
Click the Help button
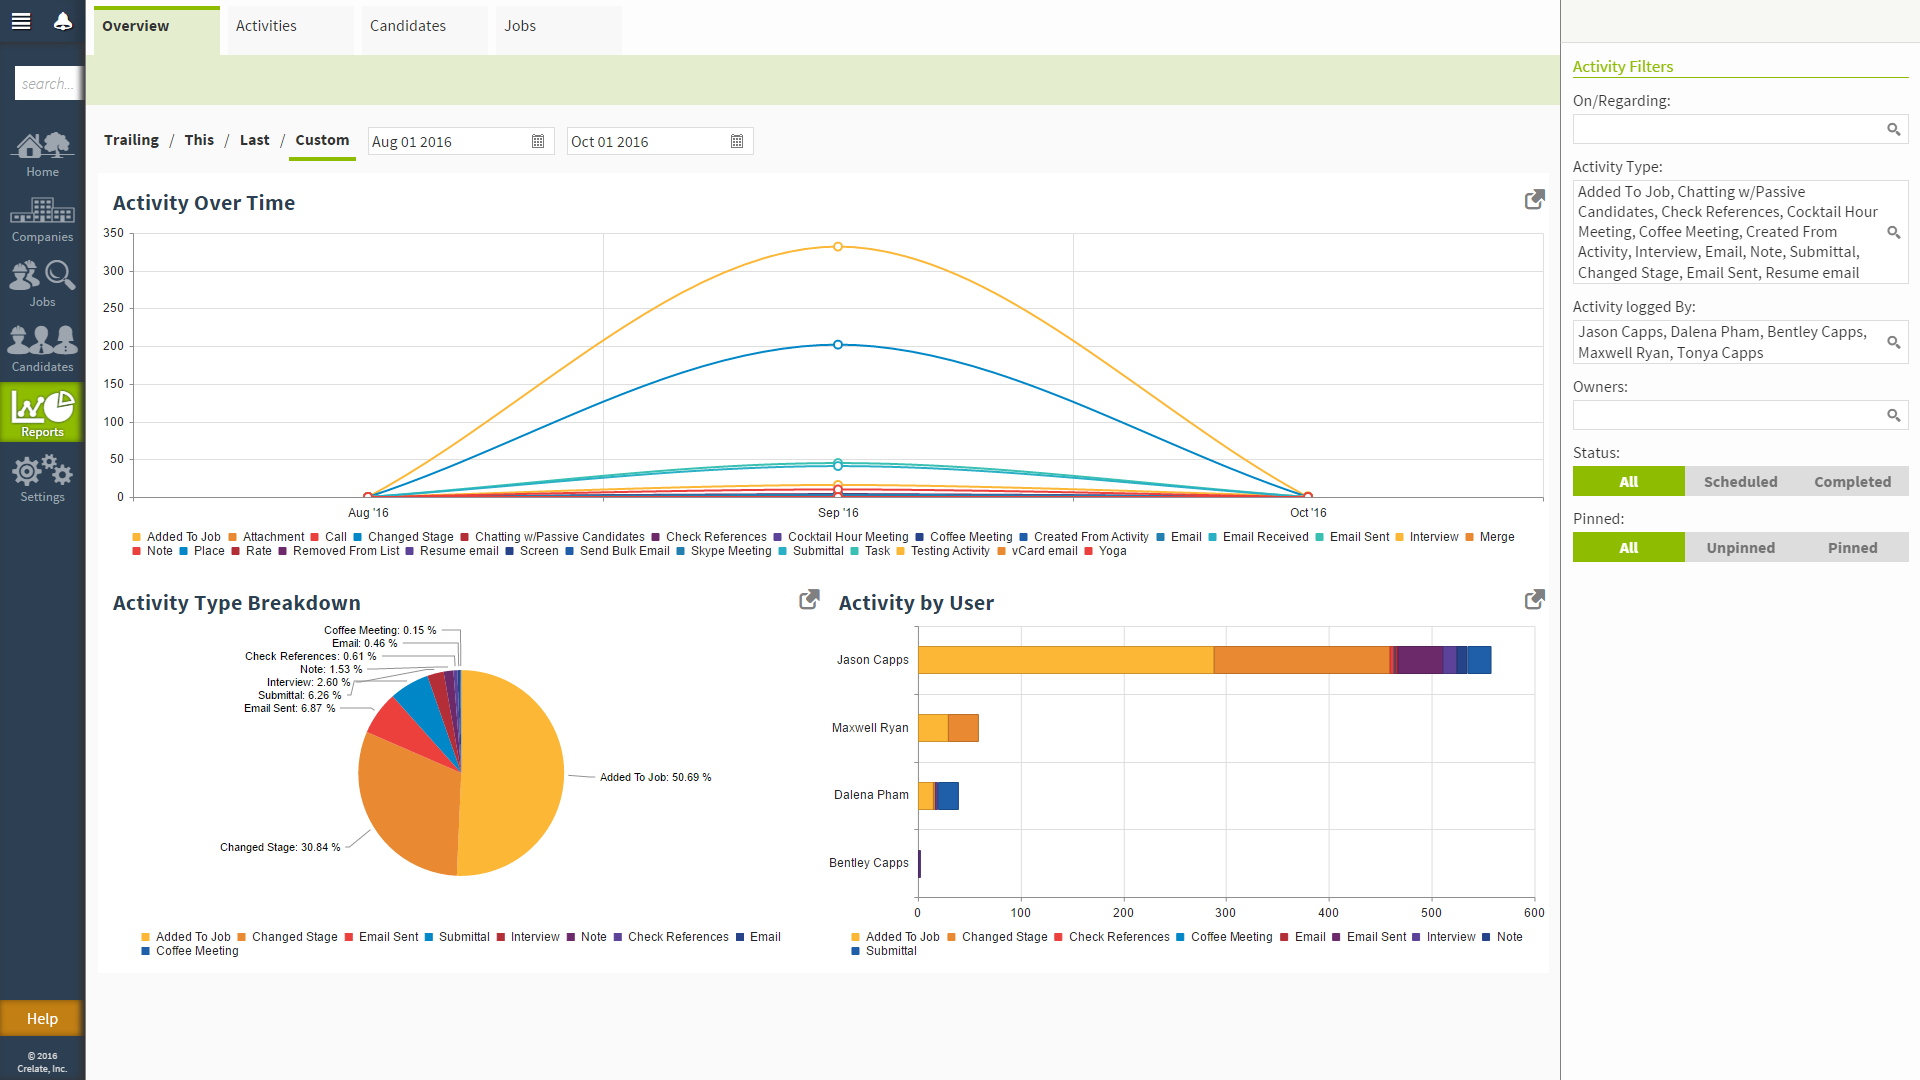pyautogui.click(x=42, y=1018)
